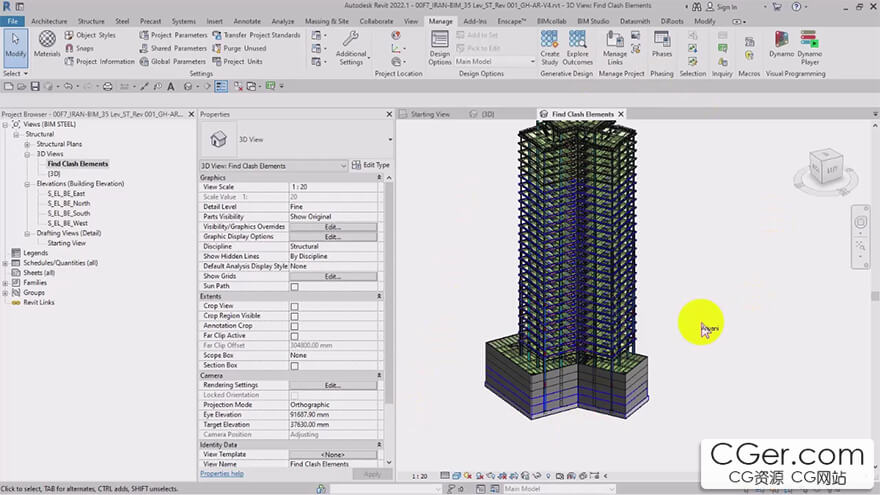
Task: Edit Rendering Settings
Action: click(333, 386)
